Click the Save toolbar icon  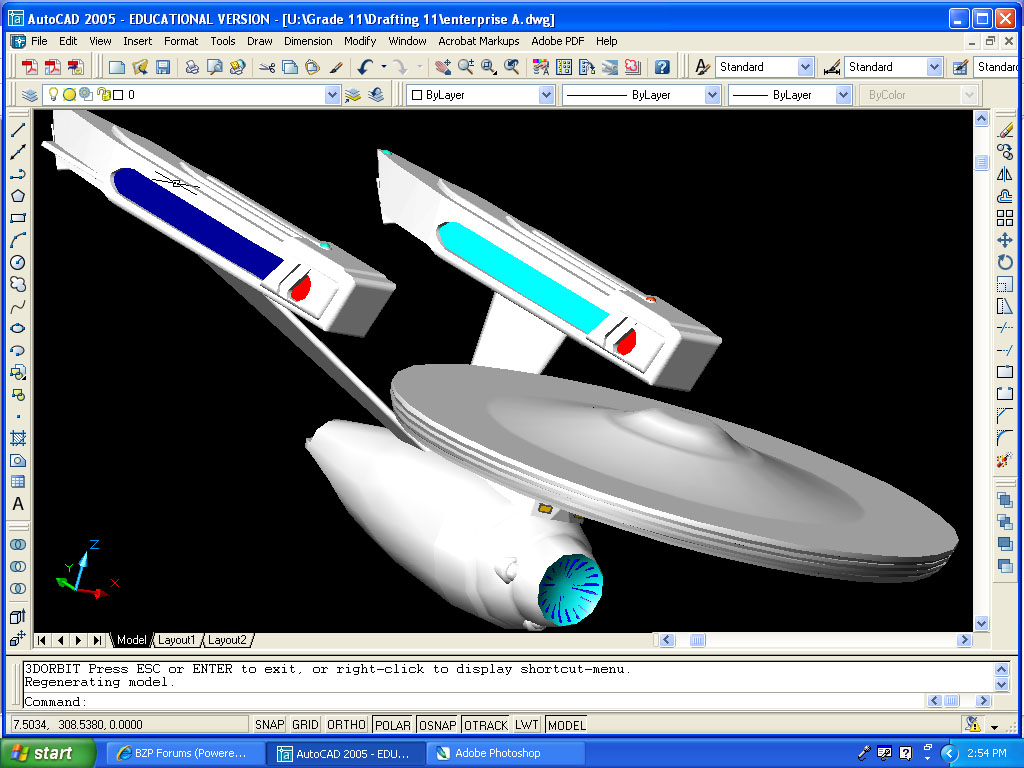click(x=163, y=67)
